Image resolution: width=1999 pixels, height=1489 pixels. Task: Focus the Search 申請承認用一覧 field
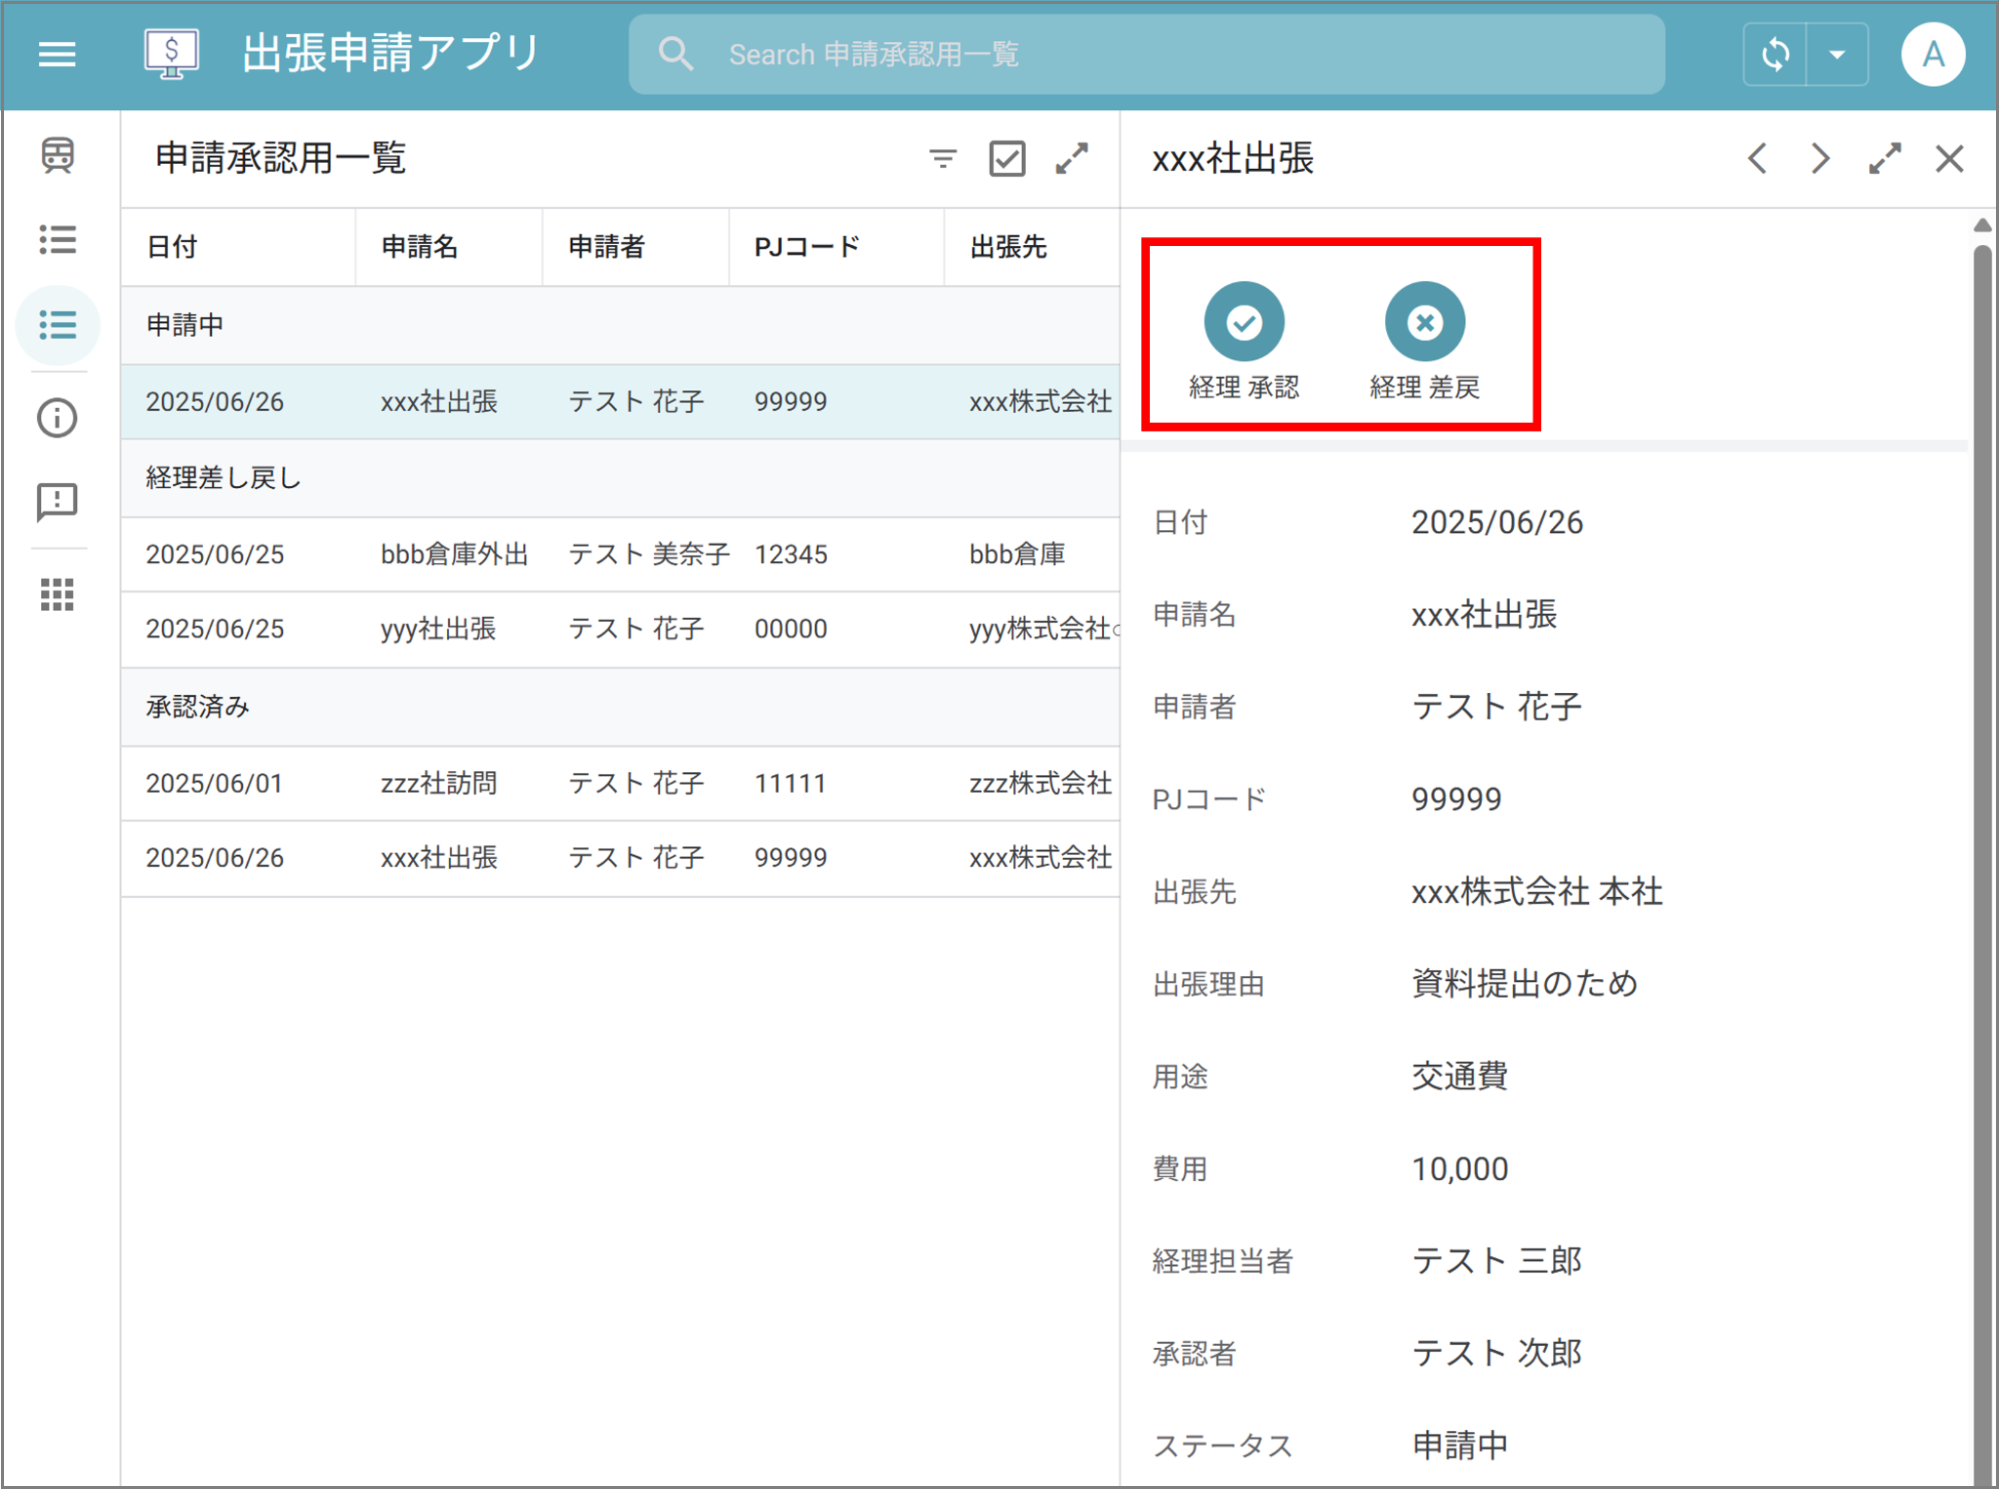coord(1147,54)
